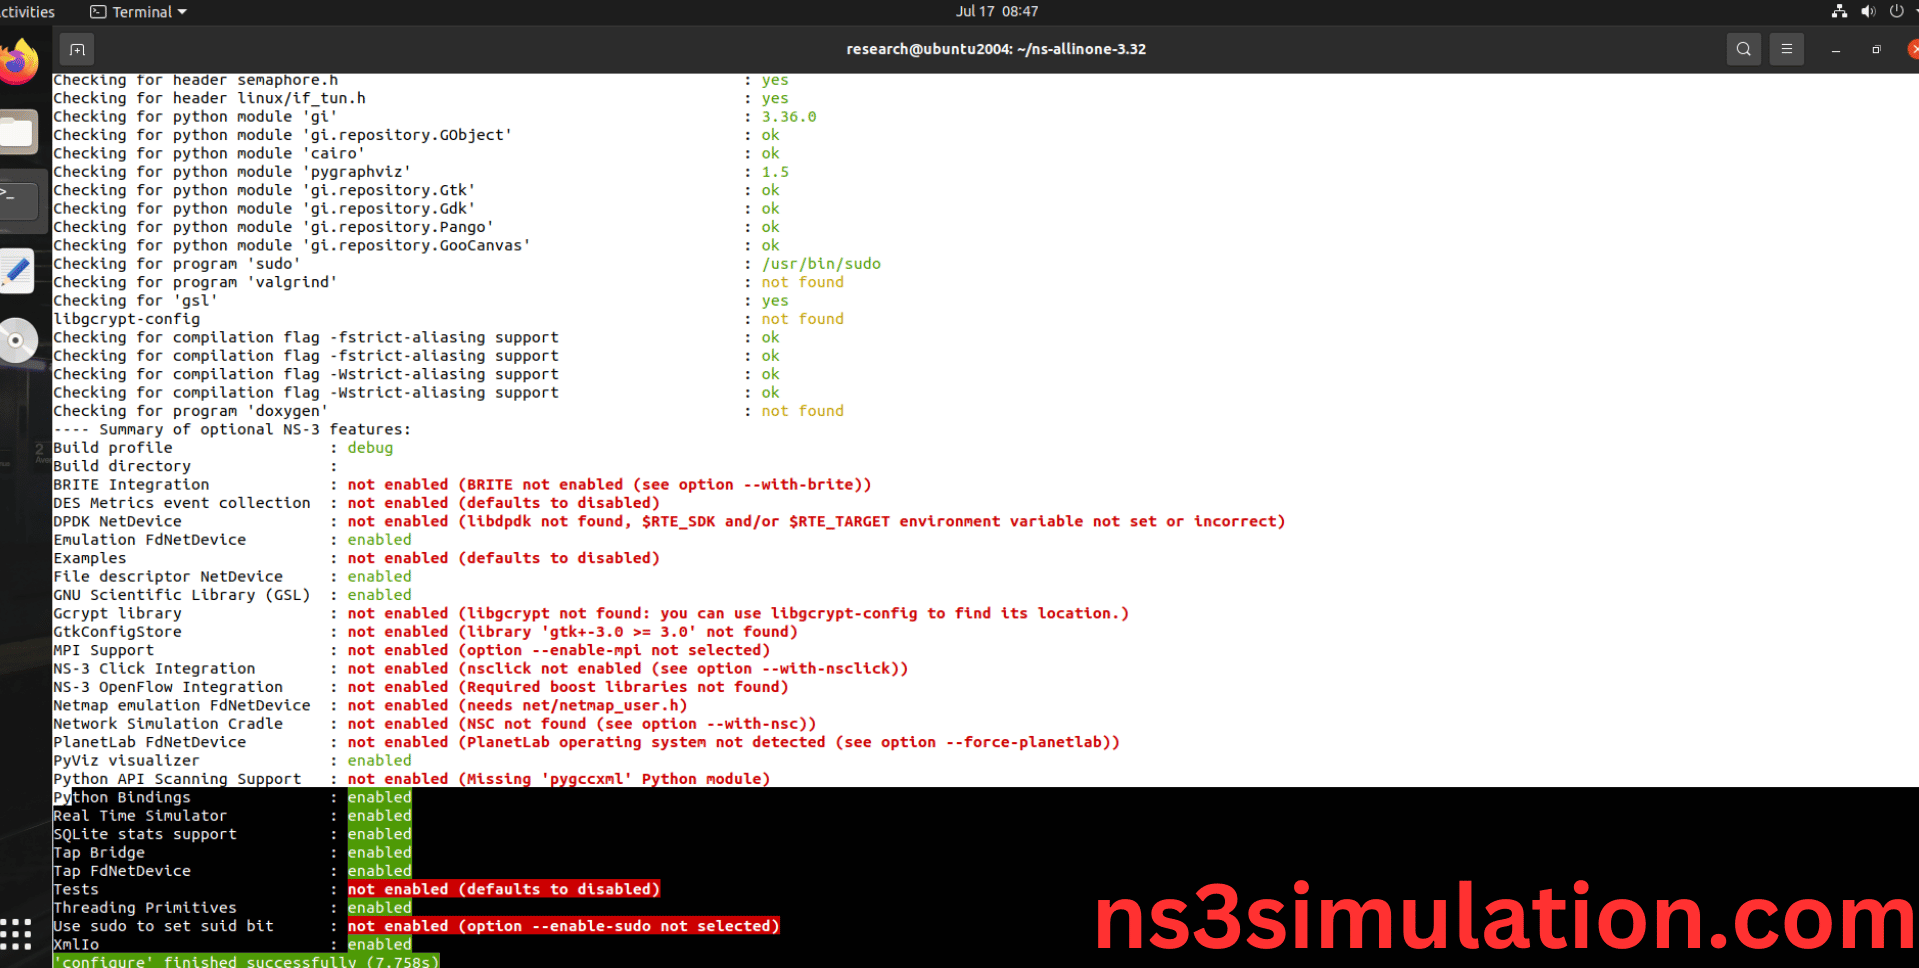
Task: Open the Show Applications grid icon
Action: (x=15, y=932)
